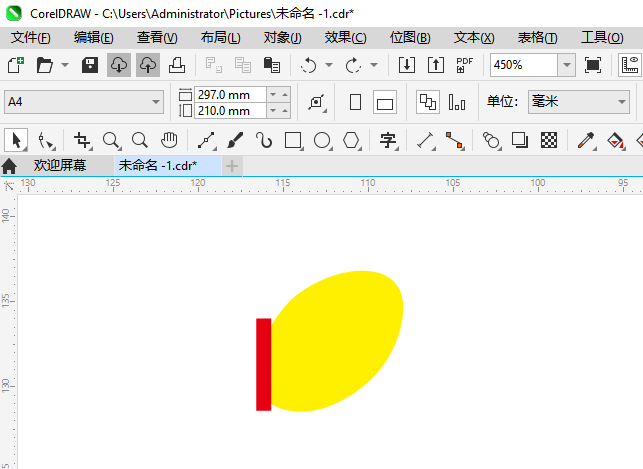Screen dimensions: 643x469
Task: Select the Pick tool arrow
Action: [x=16, y=140]
